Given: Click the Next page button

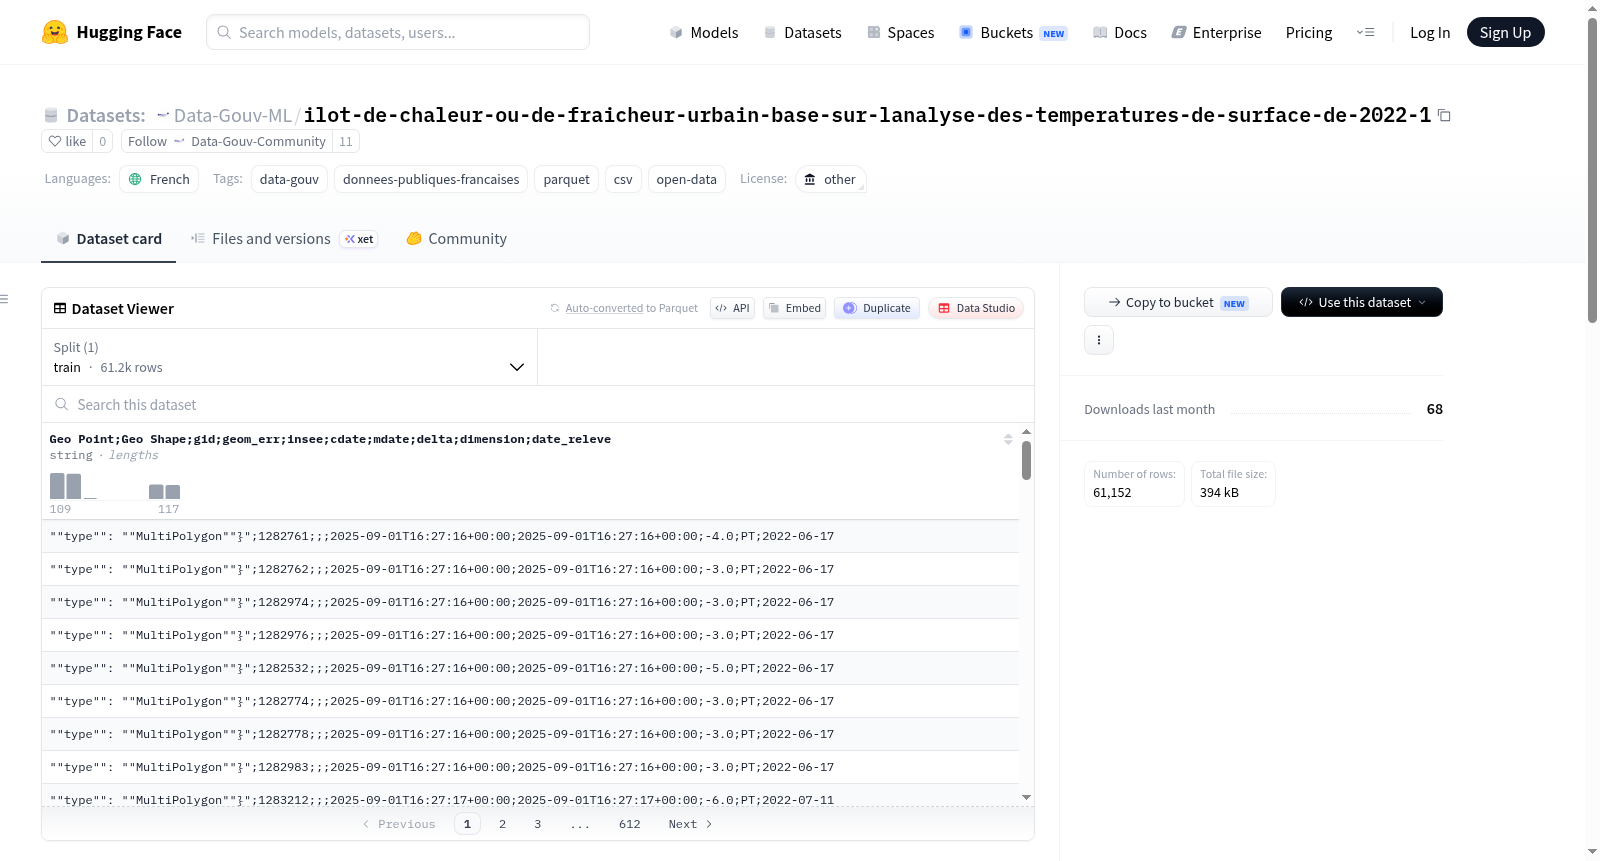Looking at the screenshot, I should (x=690, y=824).
